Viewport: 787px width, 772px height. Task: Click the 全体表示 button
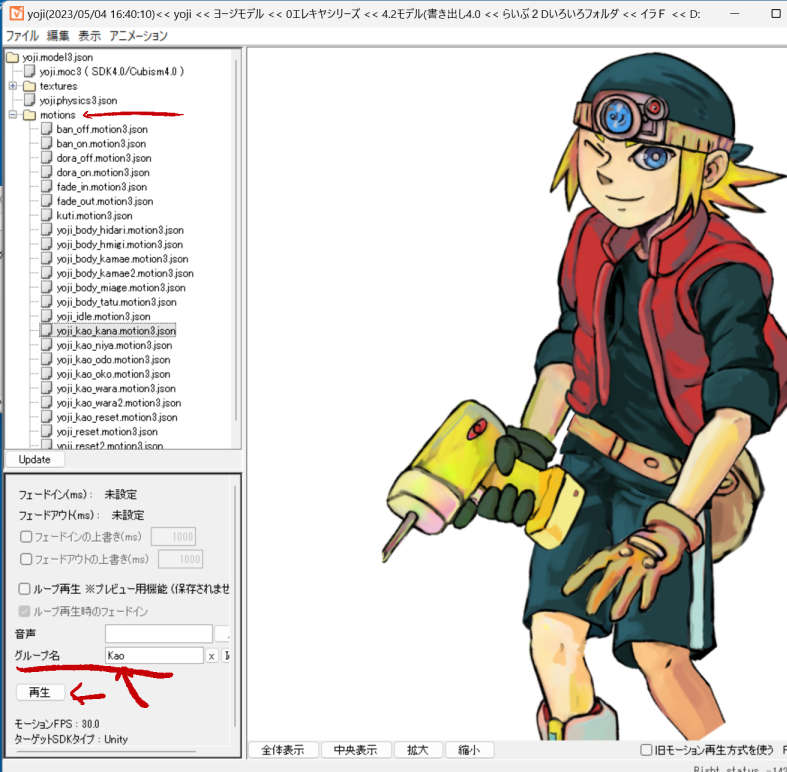click(x=283, y=750)
